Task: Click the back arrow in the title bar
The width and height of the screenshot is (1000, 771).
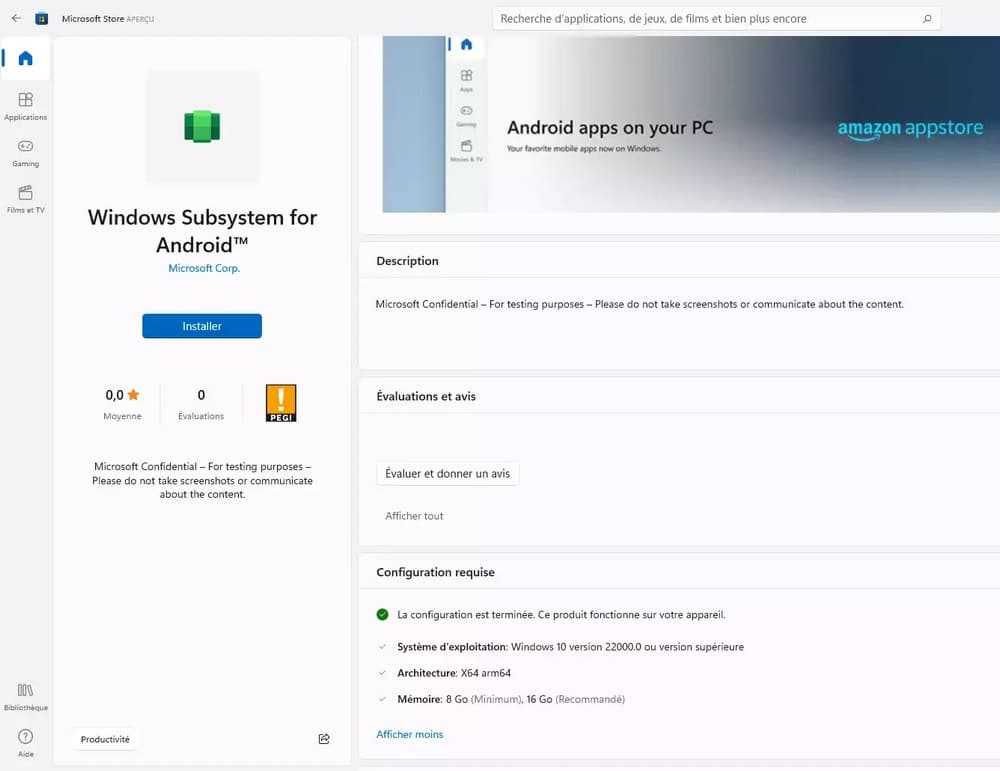Action: pos(14,17)
